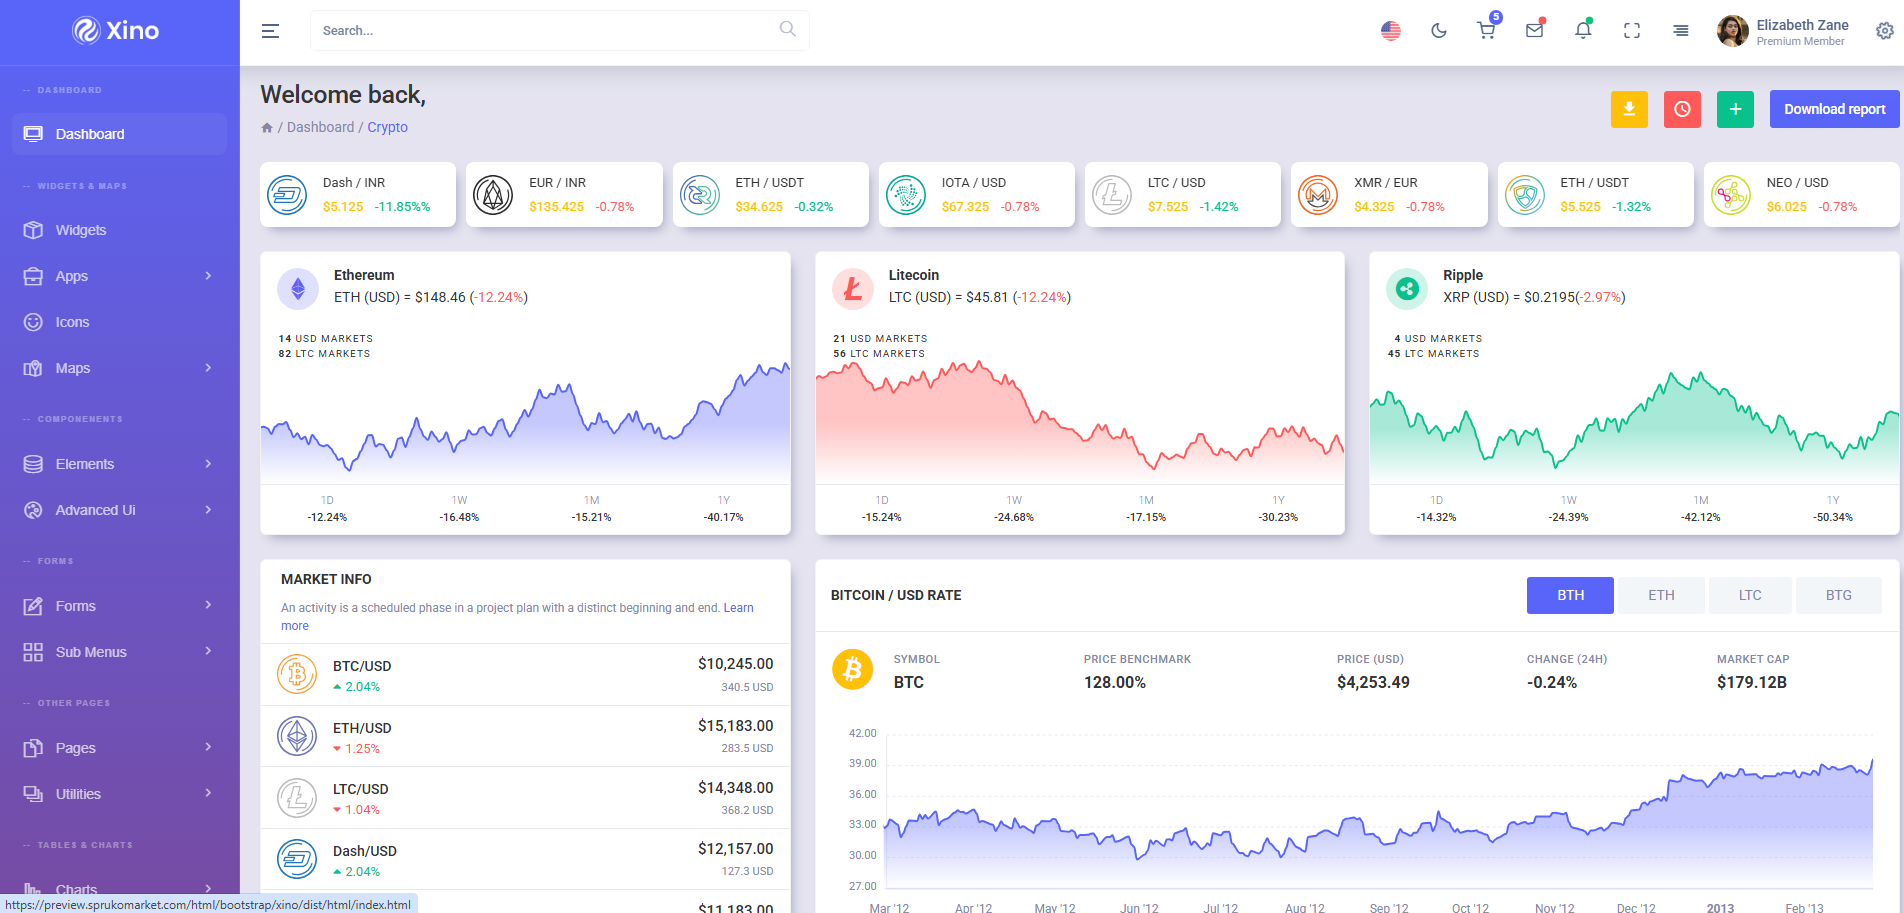Click the Ethereum card diamond icon
The image size is (1904, 913).
point(298,289)
